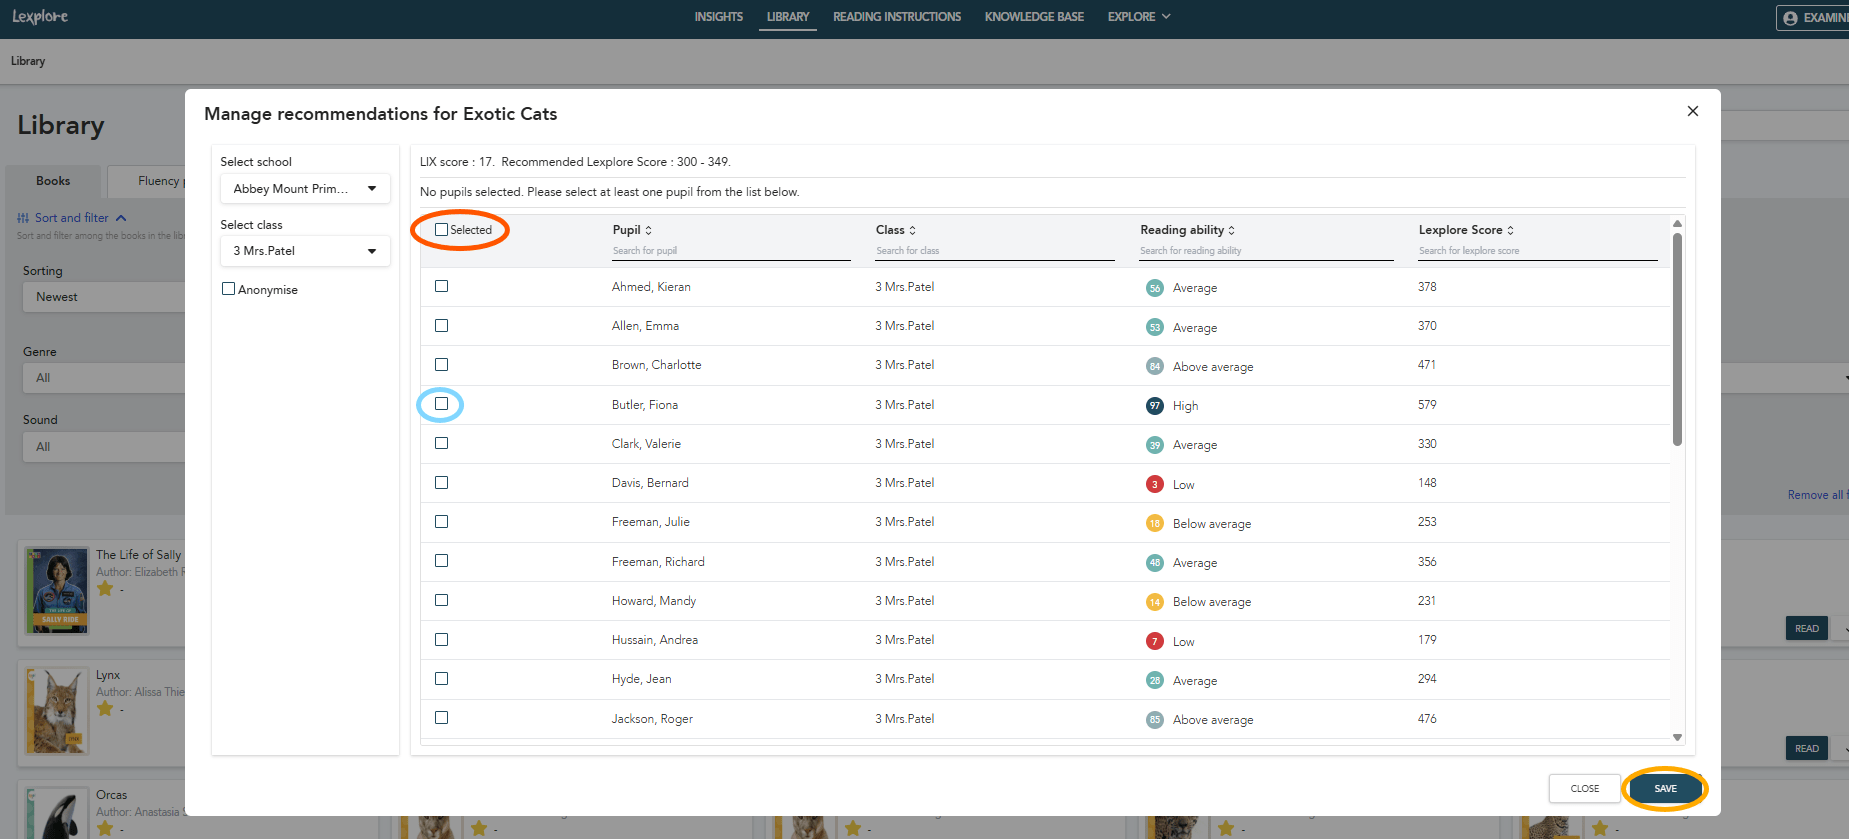The width and height of the screenshot is (1849, 839).
Task: Sort by Lexplore Score column arrows
Action: click(1510, 230)
